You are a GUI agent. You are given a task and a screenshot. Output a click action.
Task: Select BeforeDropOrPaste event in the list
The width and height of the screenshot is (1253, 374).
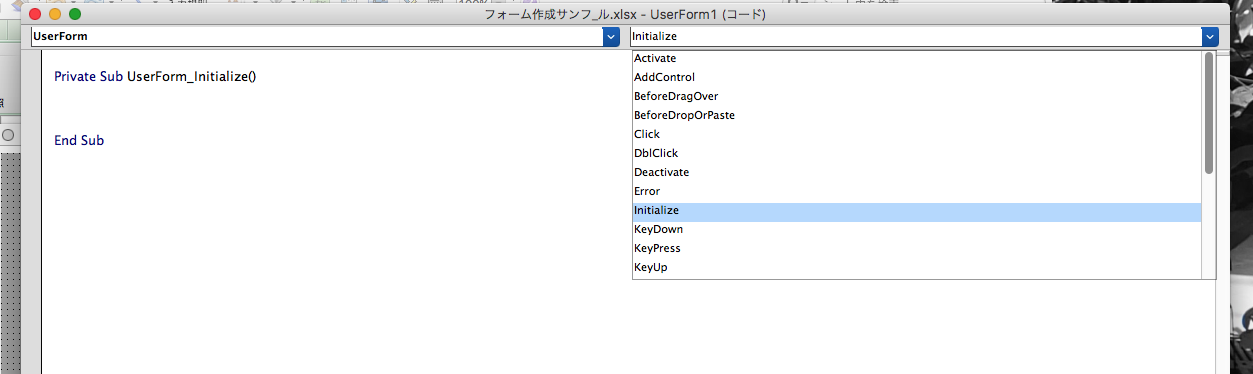click(x=916, y=115)
